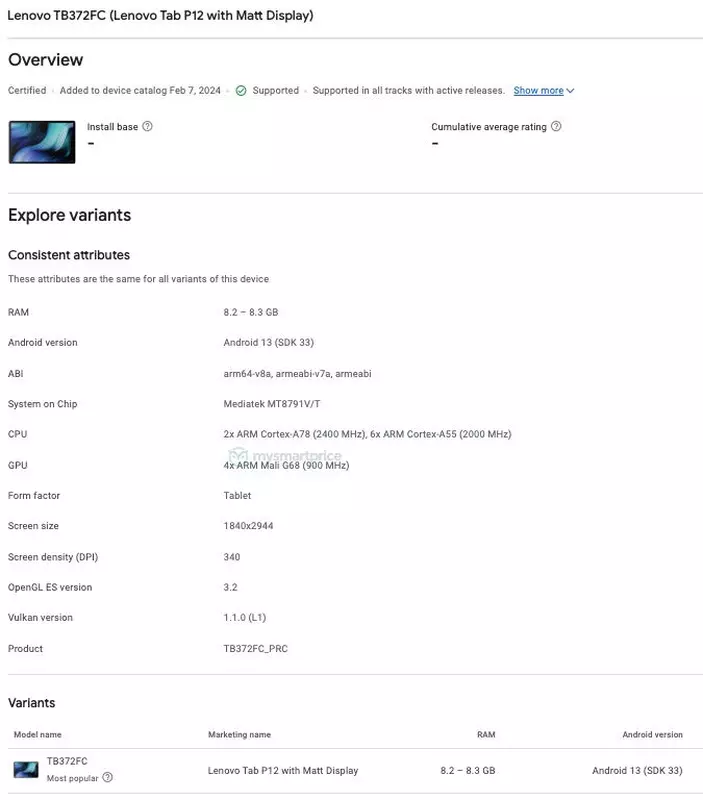Select the Lenovo Tab P12 with Matt Display marketing name

click(283, 770)
